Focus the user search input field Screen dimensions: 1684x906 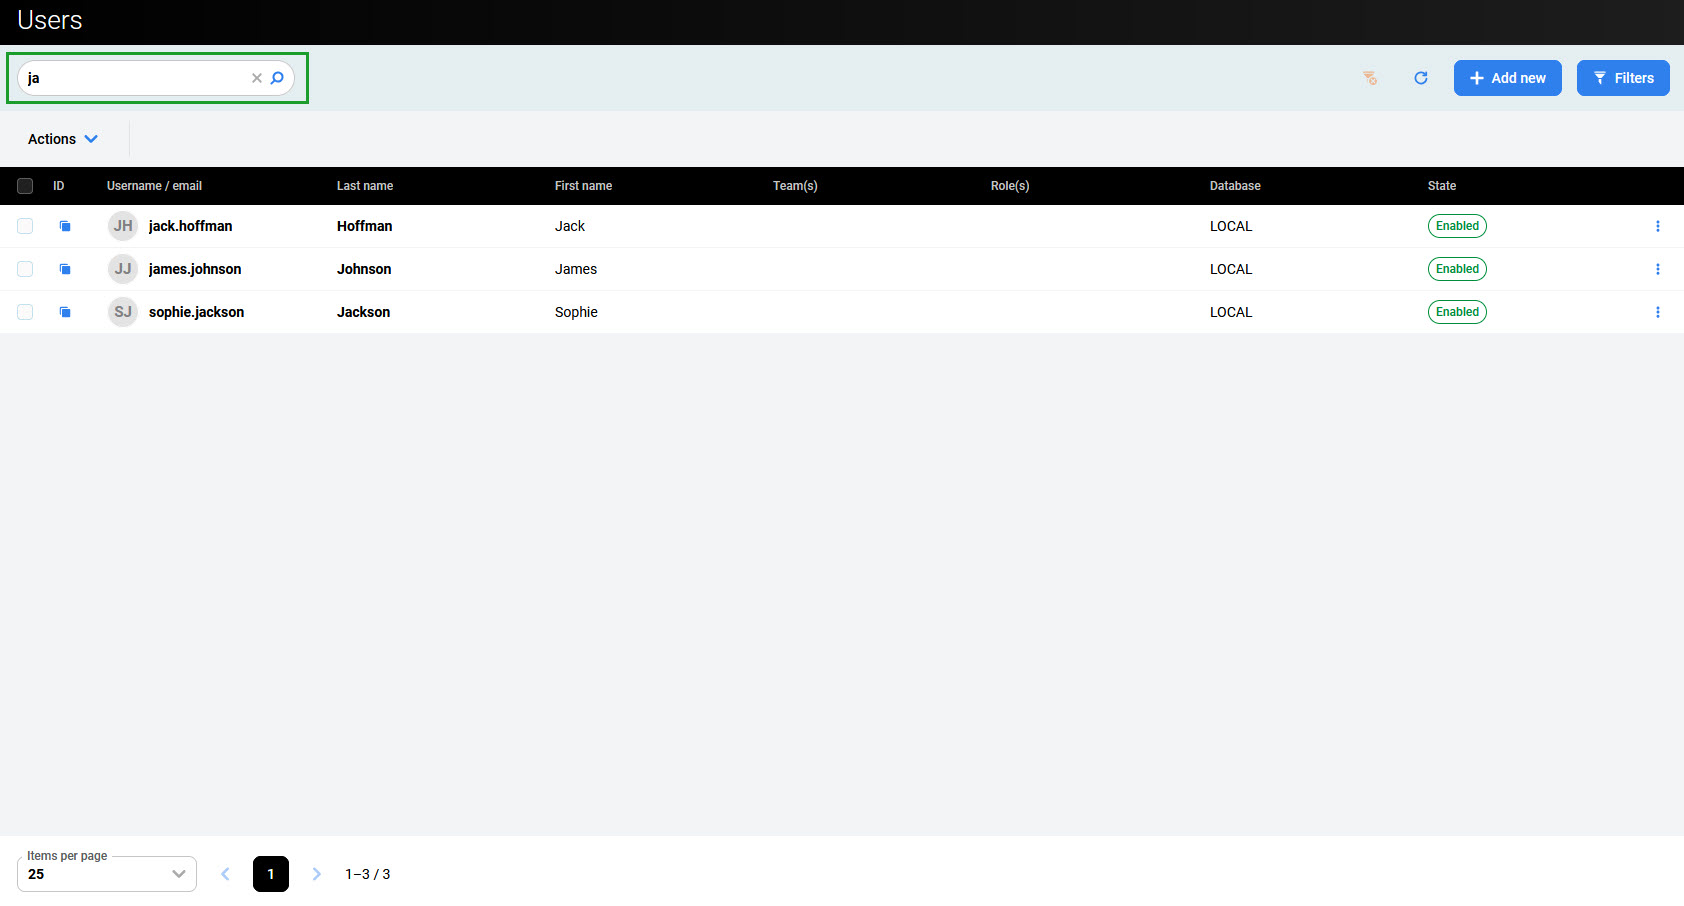point(135,78)
